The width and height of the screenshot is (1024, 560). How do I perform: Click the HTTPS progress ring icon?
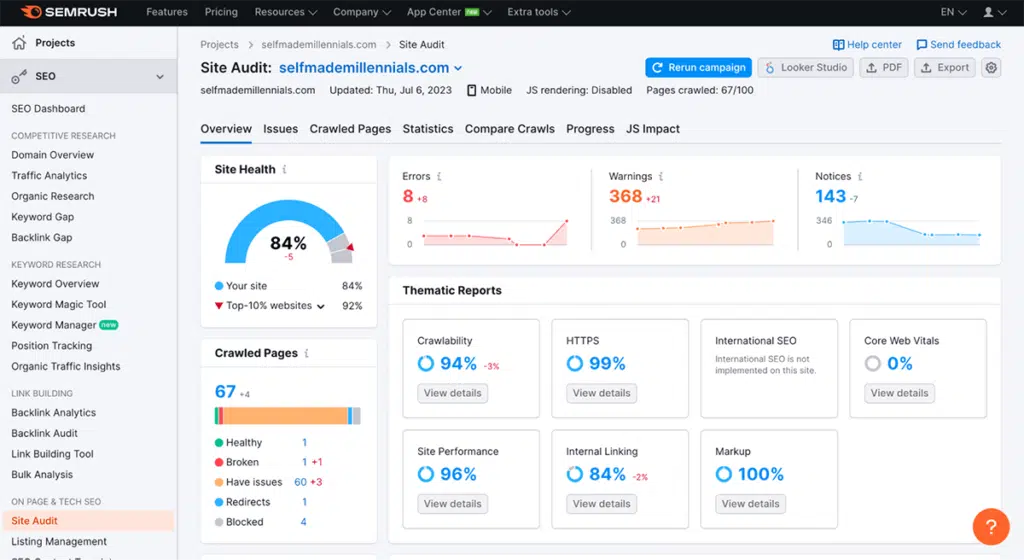575,363
